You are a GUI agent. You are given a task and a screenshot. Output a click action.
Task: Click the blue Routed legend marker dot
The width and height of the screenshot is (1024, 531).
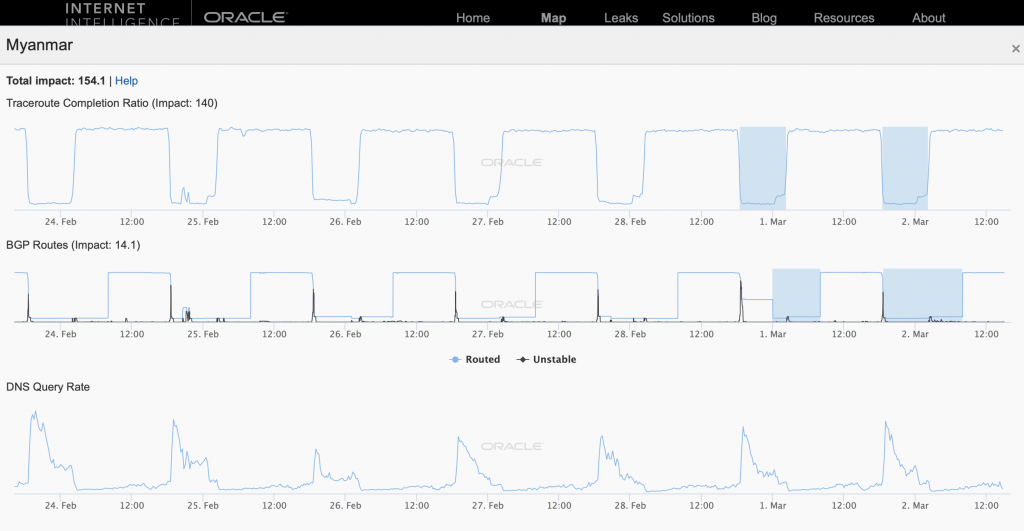pyautogui.click(x=455, y=359)
